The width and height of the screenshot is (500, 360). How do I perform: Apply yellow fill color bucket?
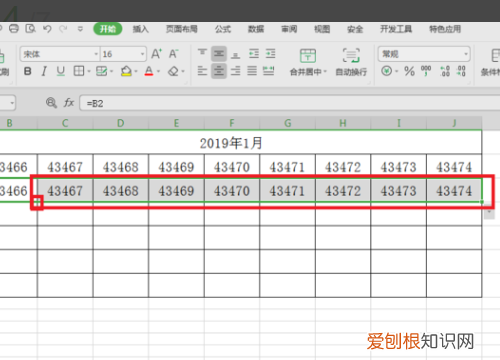coord(126,71)
